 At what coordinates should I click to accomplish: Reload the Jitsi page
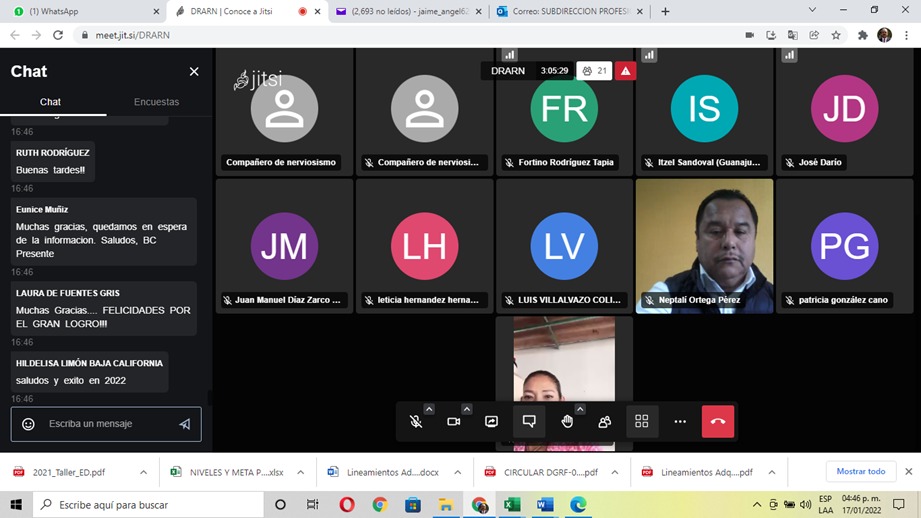click(58, 35)
